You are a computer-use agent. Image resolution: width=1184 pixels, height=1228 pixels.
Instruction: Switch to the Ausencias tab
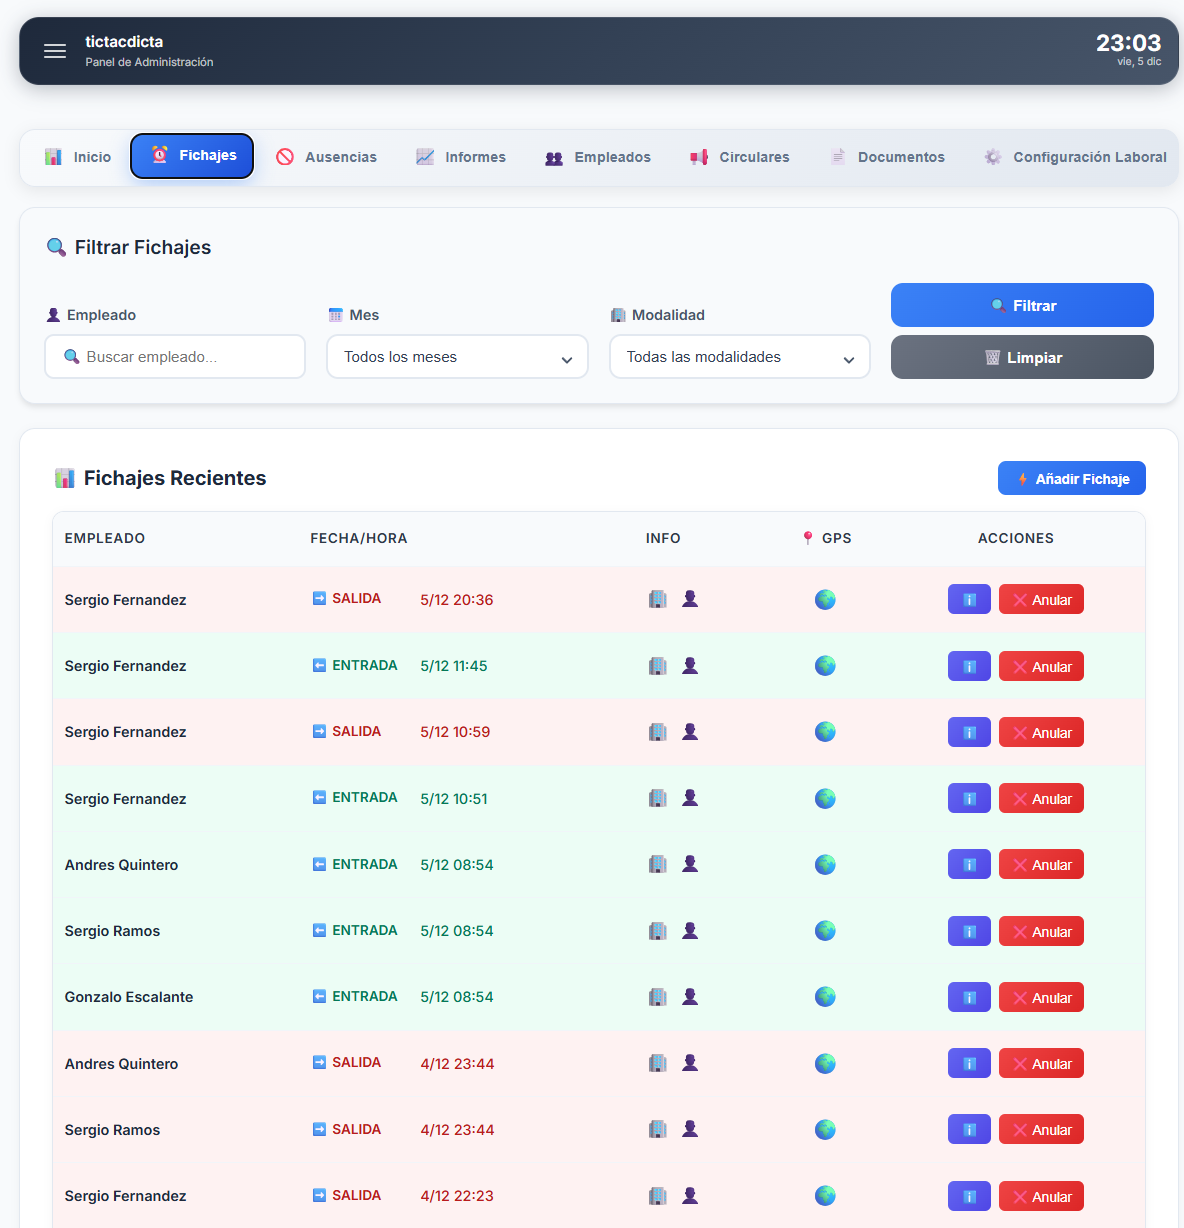click(x=327, y=157)
